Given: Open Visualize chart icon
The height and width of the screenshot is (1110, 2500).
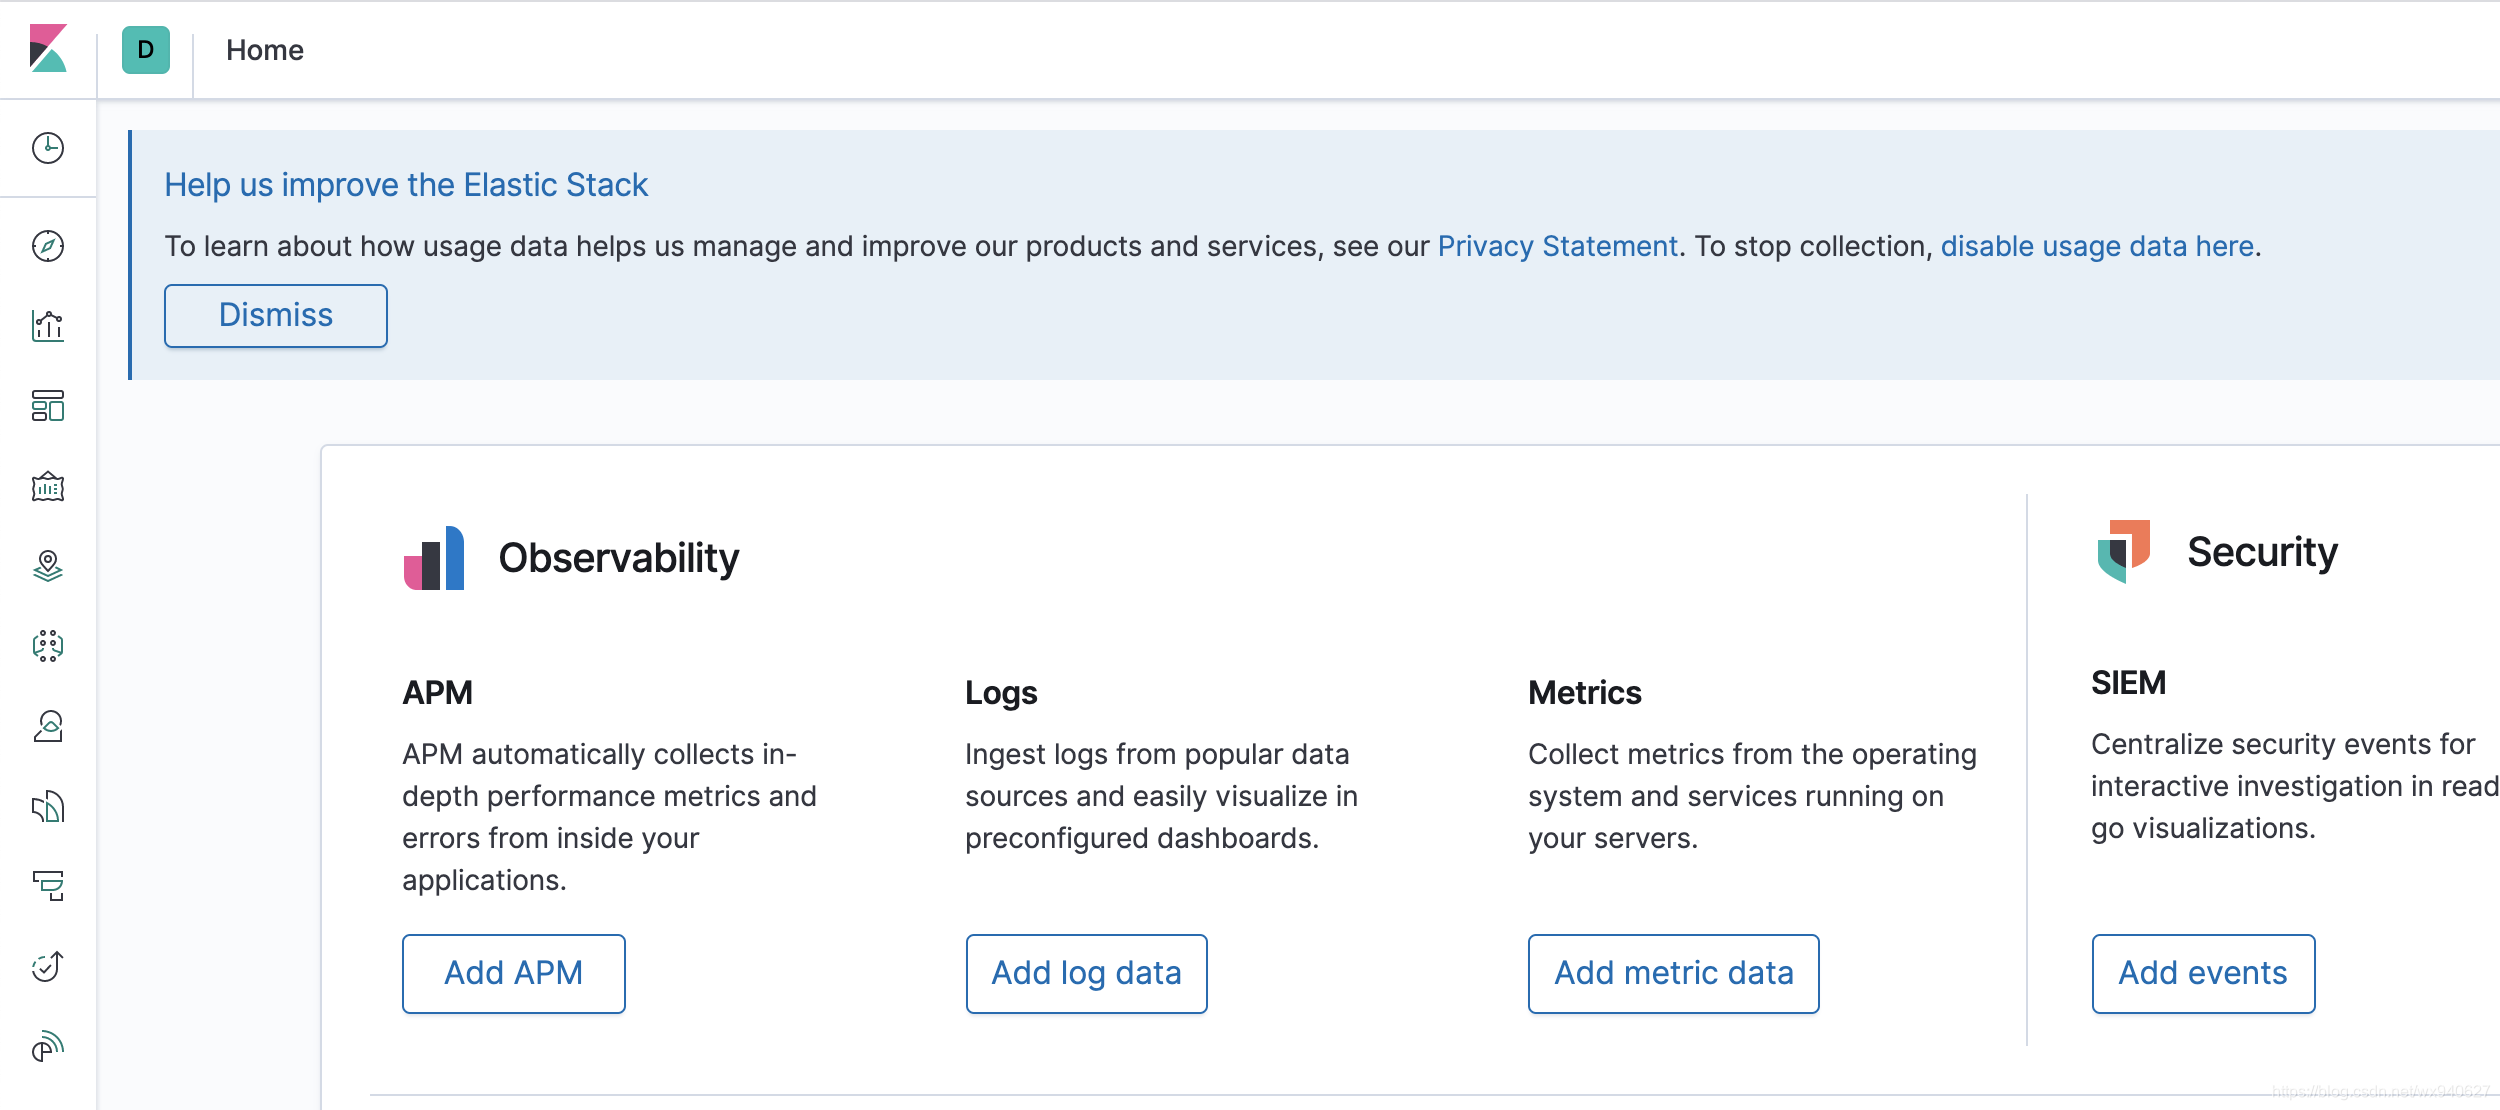Looking at the screenshot, I should pos(48,326).
